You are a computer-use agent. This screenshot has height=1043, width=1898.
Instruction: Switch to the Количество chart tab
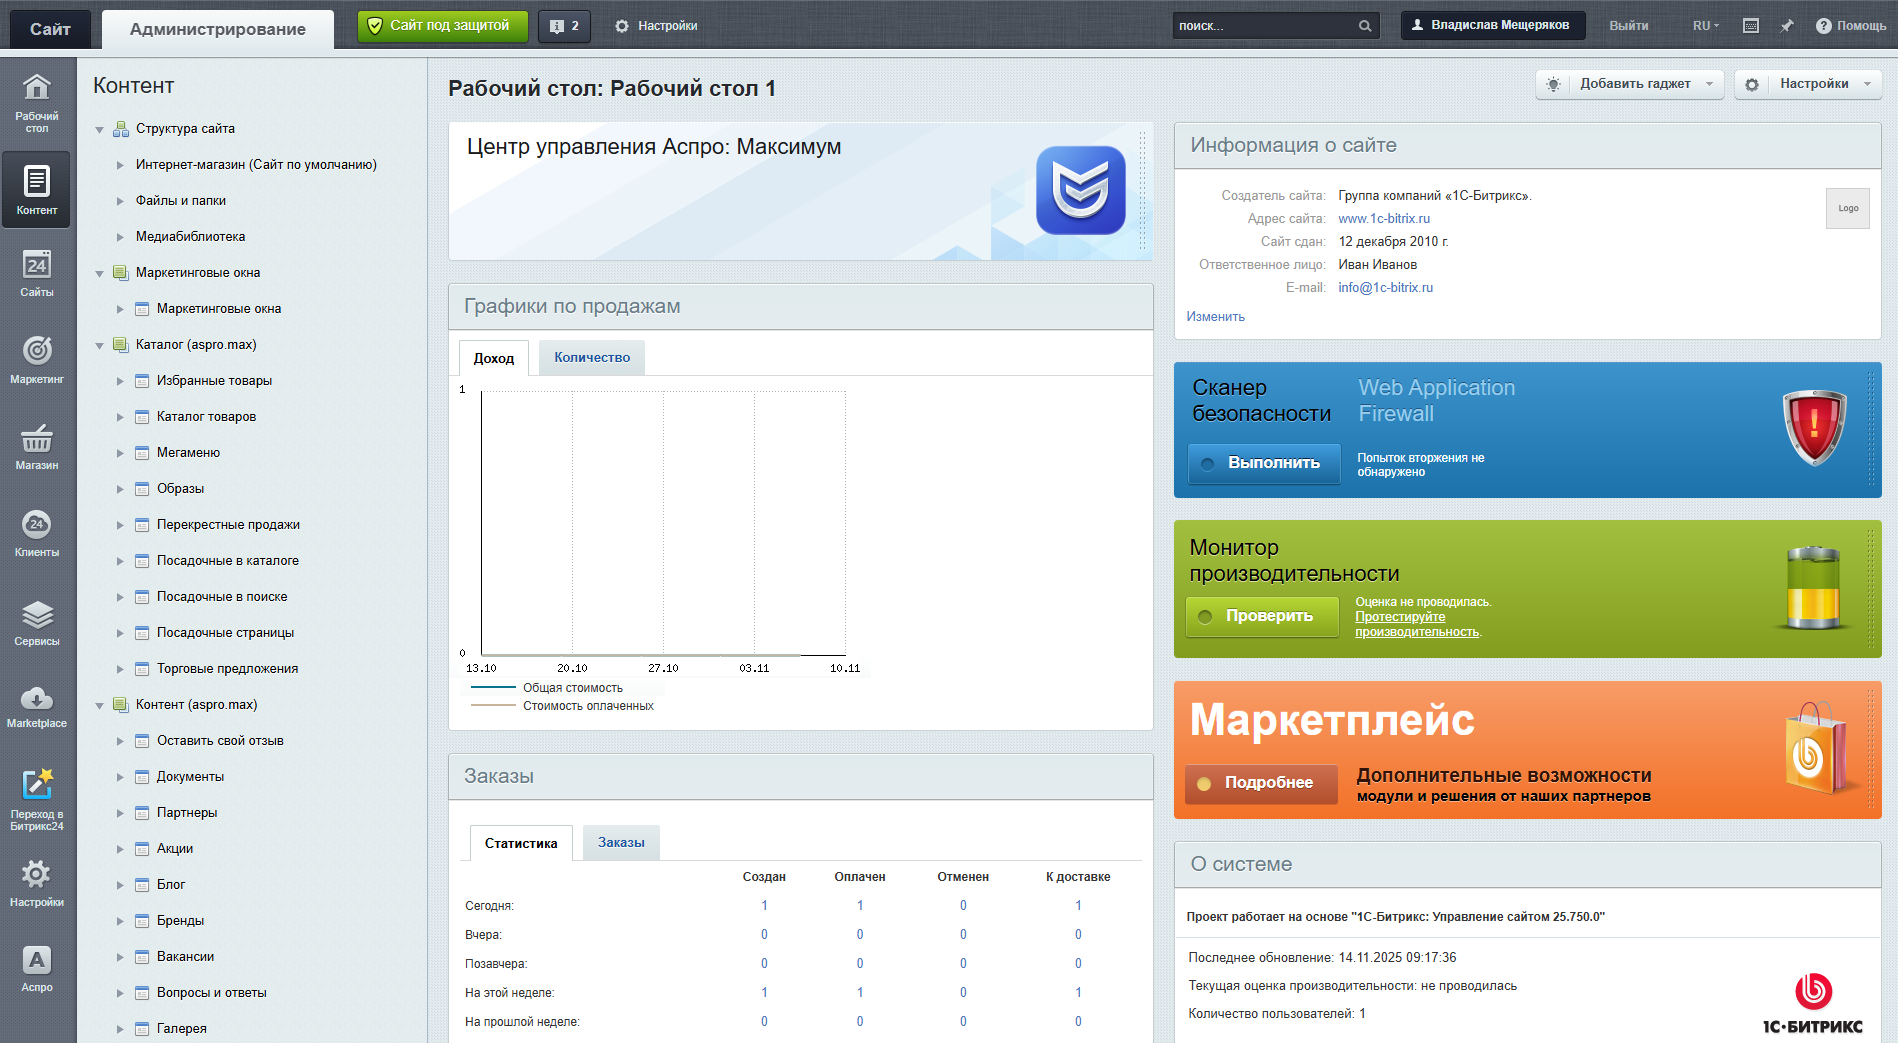point(592,358)
